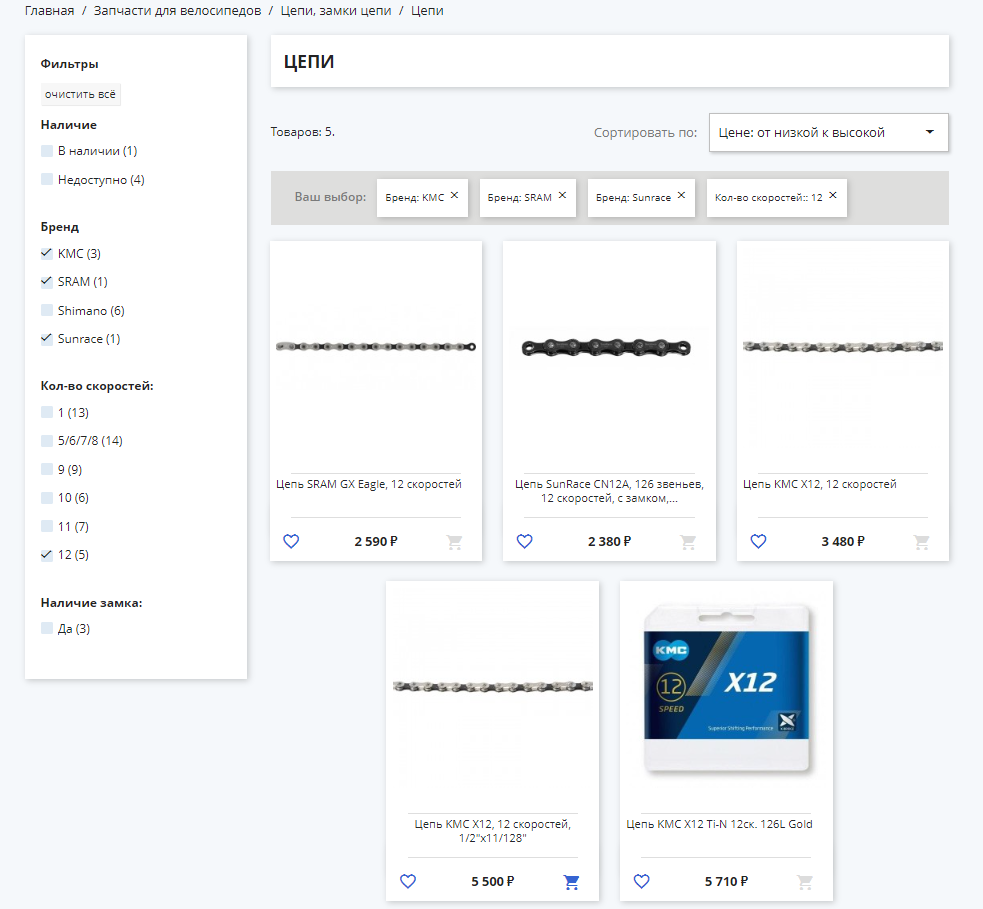Screen dimensions: 983x909
Task: Uncheck the SRAM (1) brand filter
Action: point(46,281)
